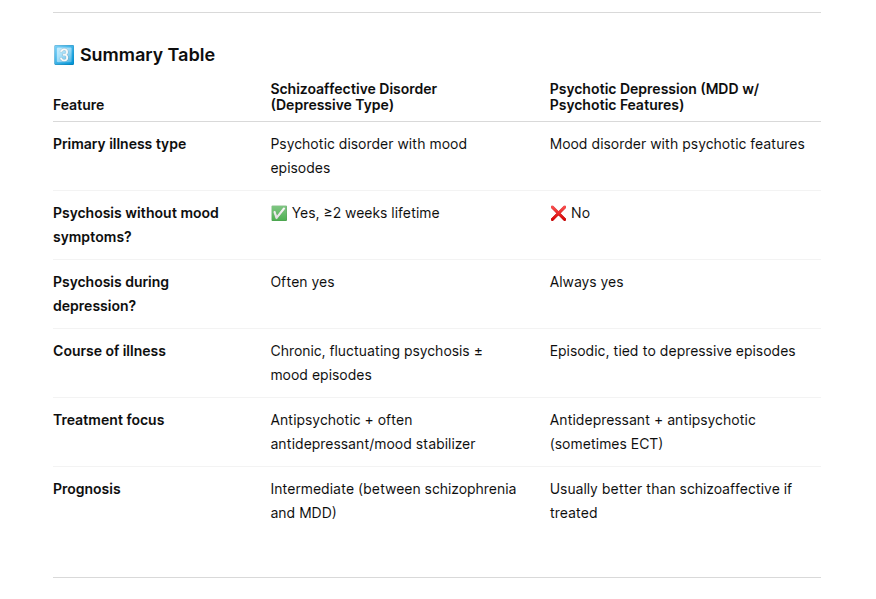876x599 pixels.
Task: Select the Mood disorder with psychotic features text
Action: (677, 144)
